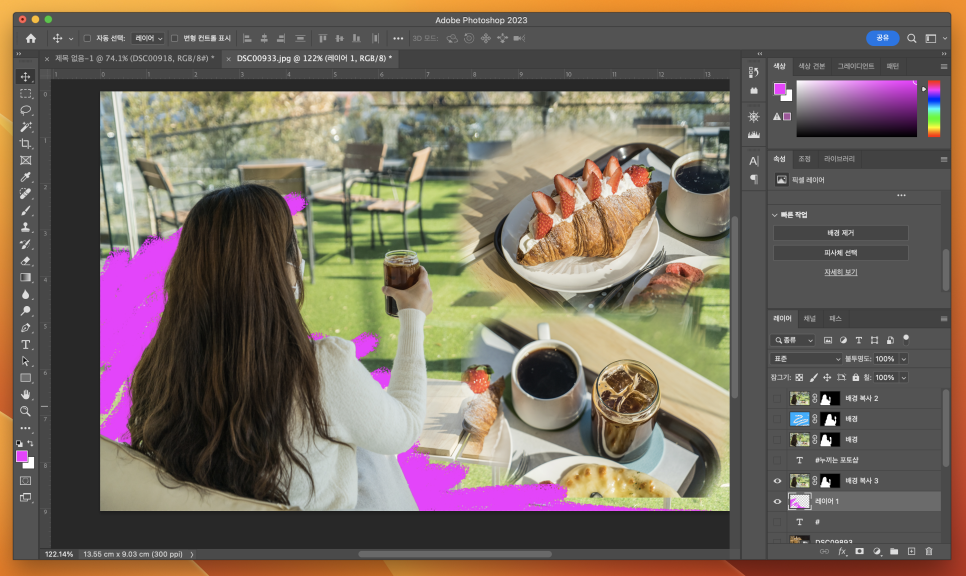
Task: Create a new layer with plus icon
Action: [x=911, y=551]
